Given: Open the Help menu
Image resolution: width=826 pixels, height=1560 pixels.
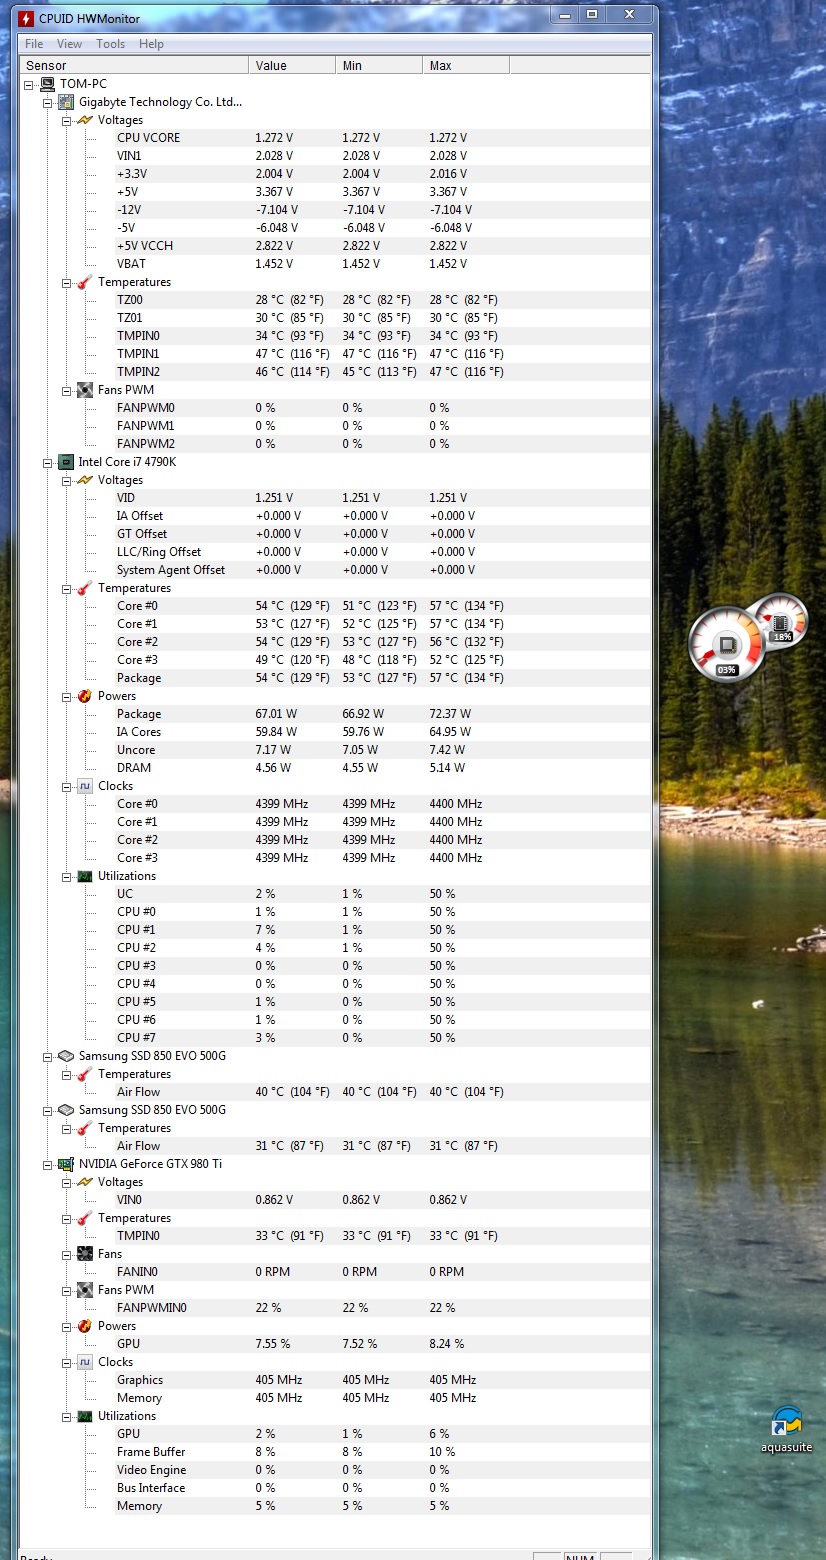Looking at the screenshot, I should pyautogui.click(x=151, y=44).
